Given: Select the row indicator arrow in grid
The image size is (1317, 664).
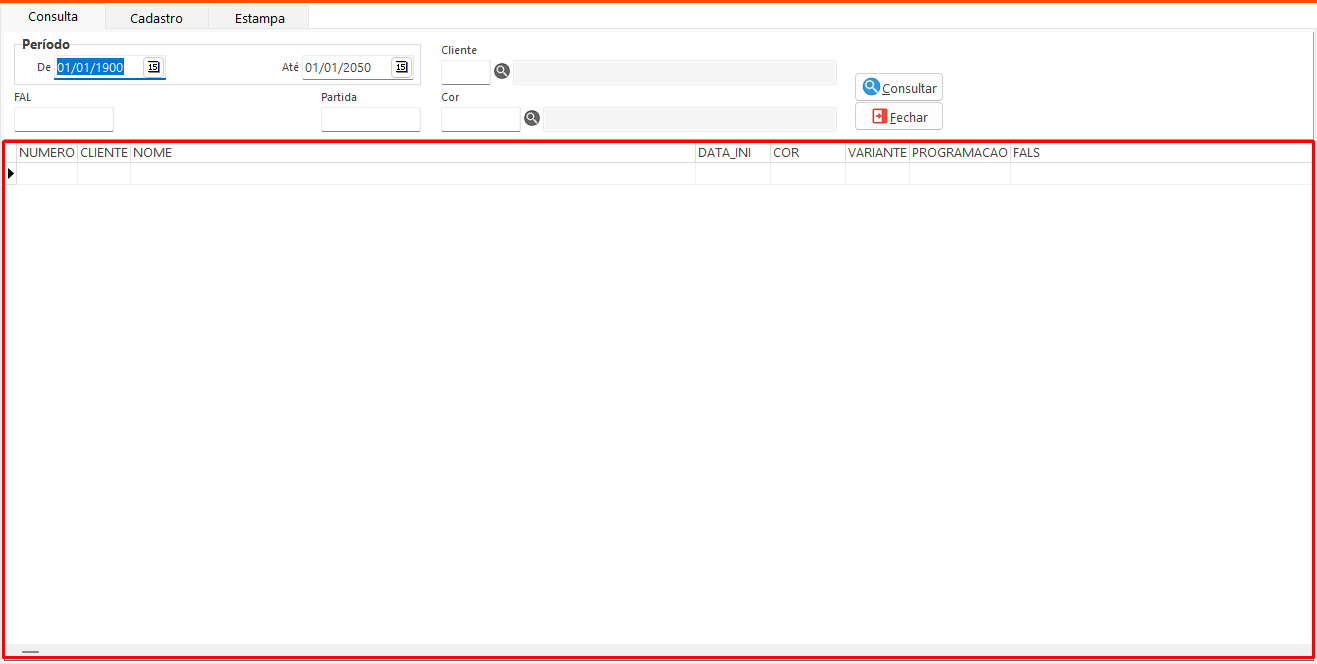Looking at the screenshot, I should [x=11, y=174].
